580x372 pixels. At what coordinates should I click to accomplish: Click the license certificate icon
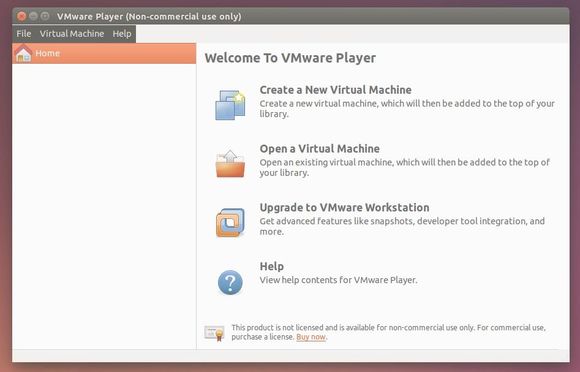(x=215, y=333)
